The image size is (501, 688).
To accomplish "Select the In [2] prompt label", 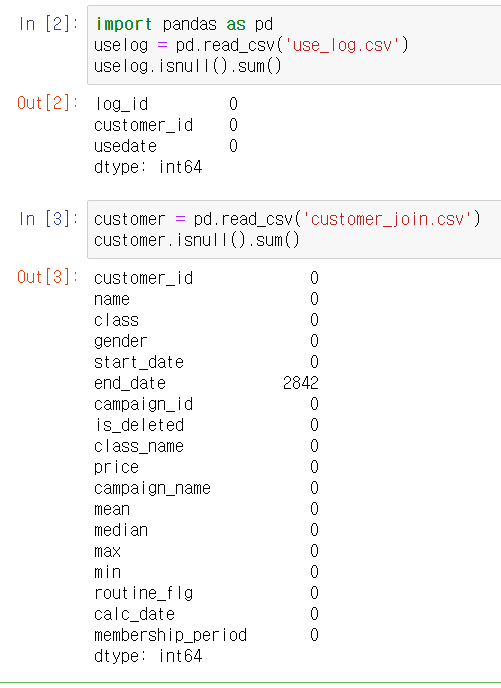I will (x=48, y=24).
